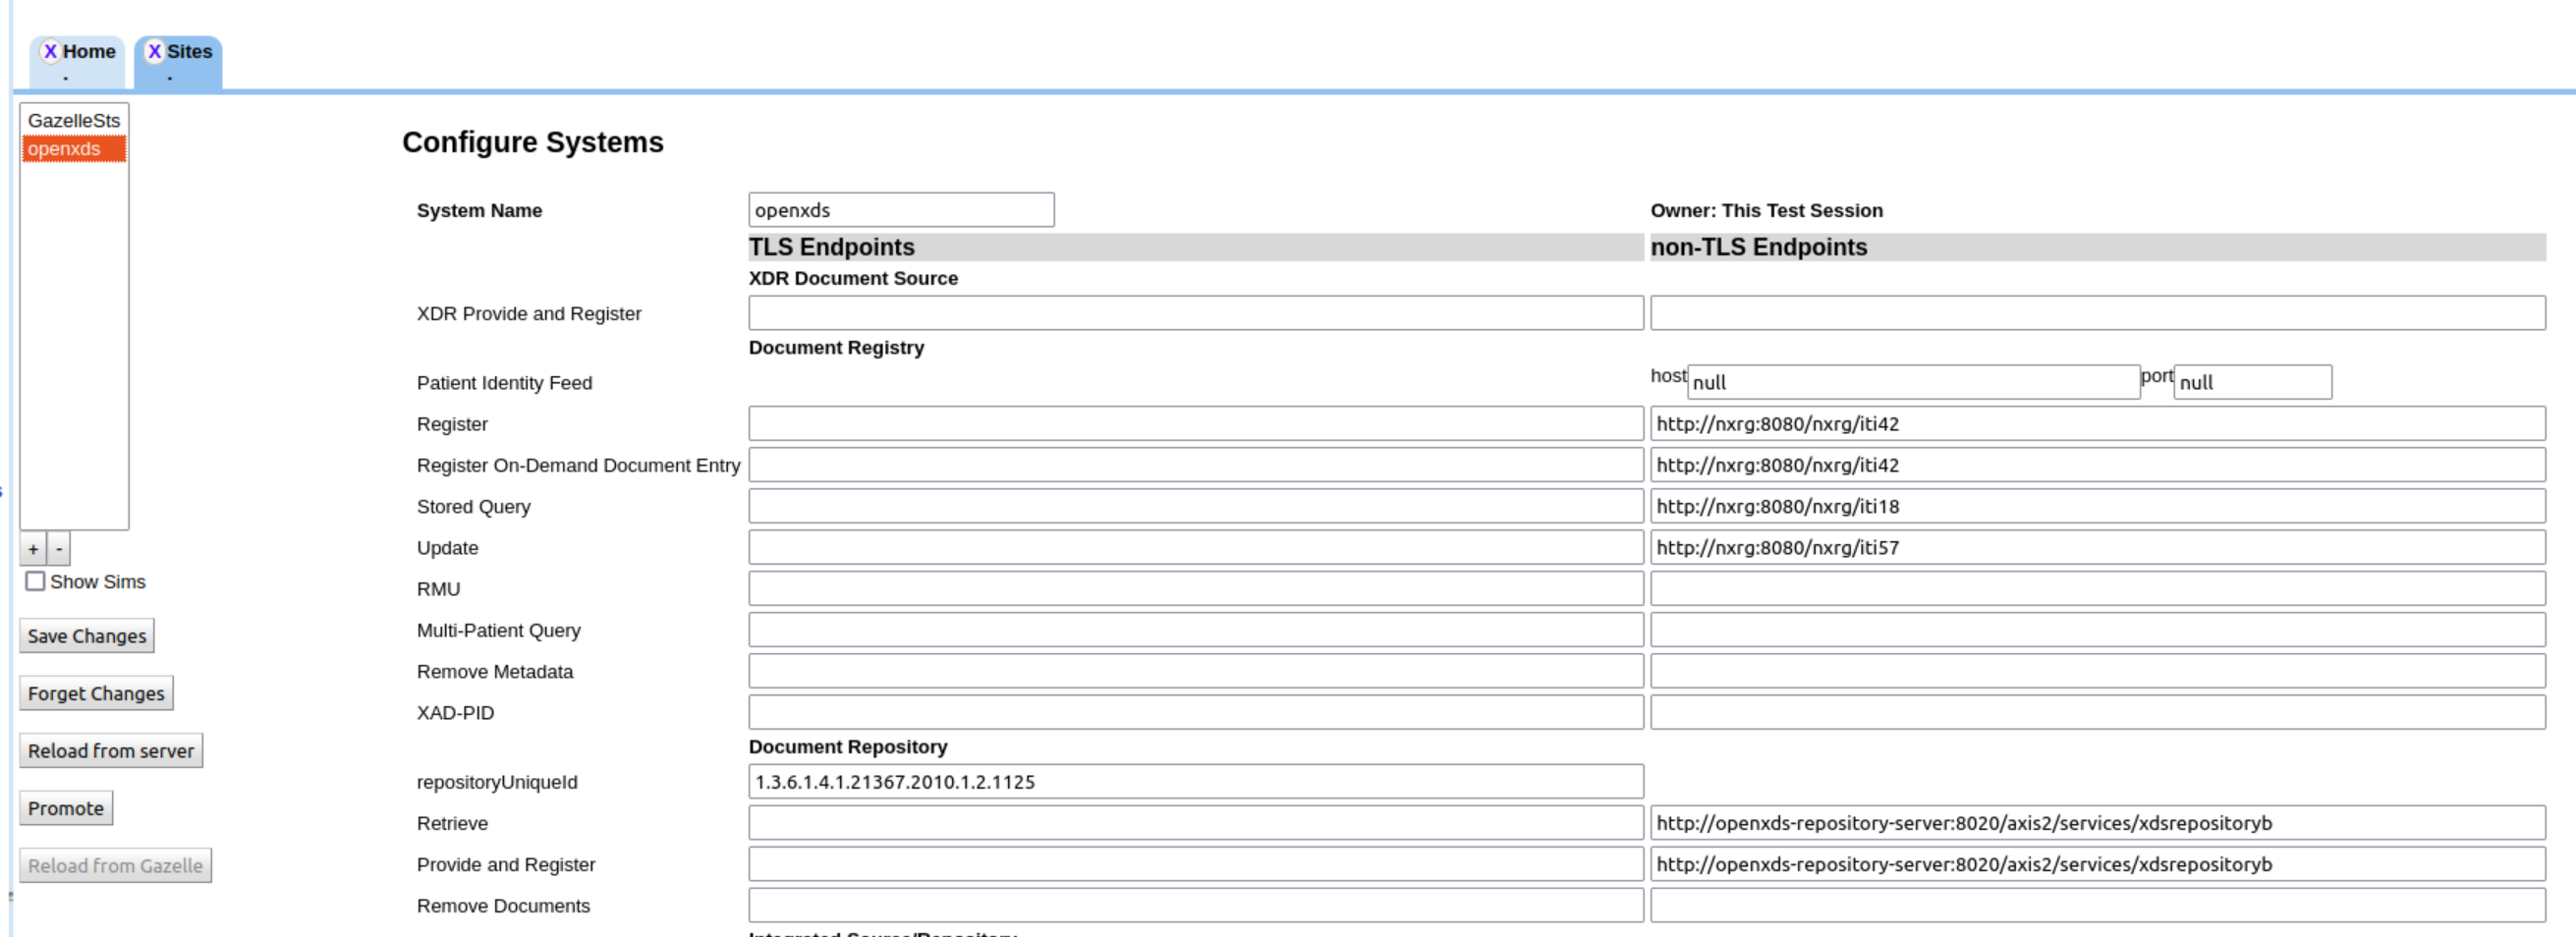Click the minus button to remove a site
Screen dimensions: 2576x937
point(59,549)
